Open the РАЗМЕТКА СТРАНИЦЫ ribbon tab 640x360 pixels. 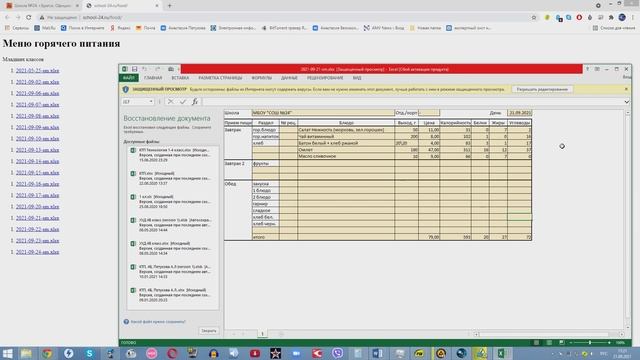click(x=220, y=78)
